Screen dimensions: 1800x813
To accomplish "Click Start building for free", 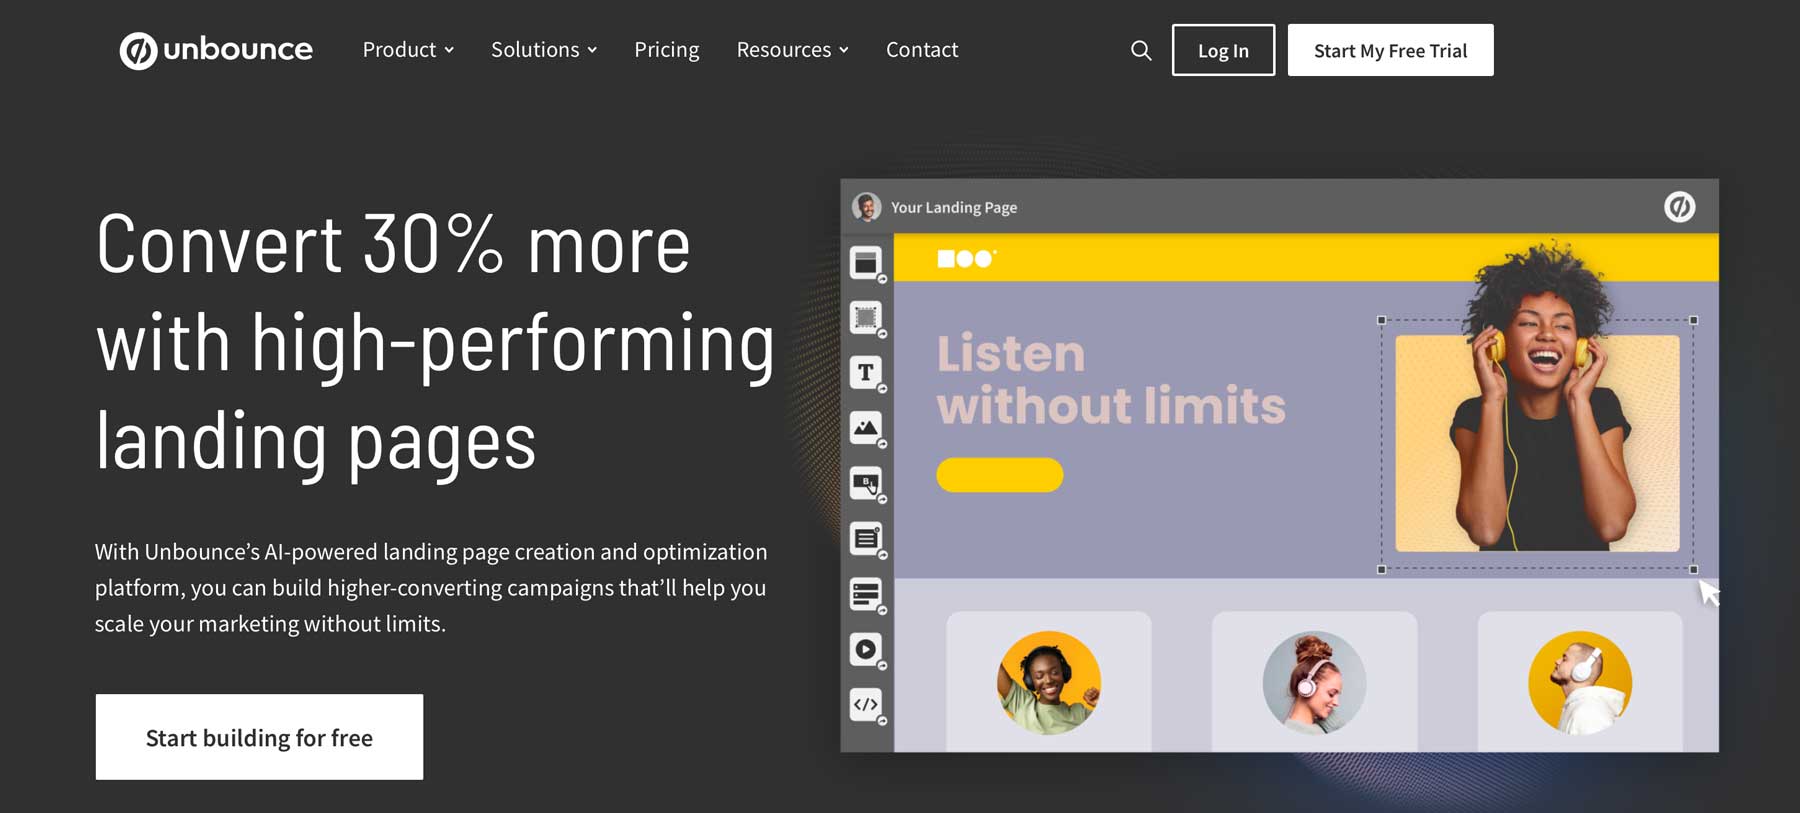I will tap(259, 737).
